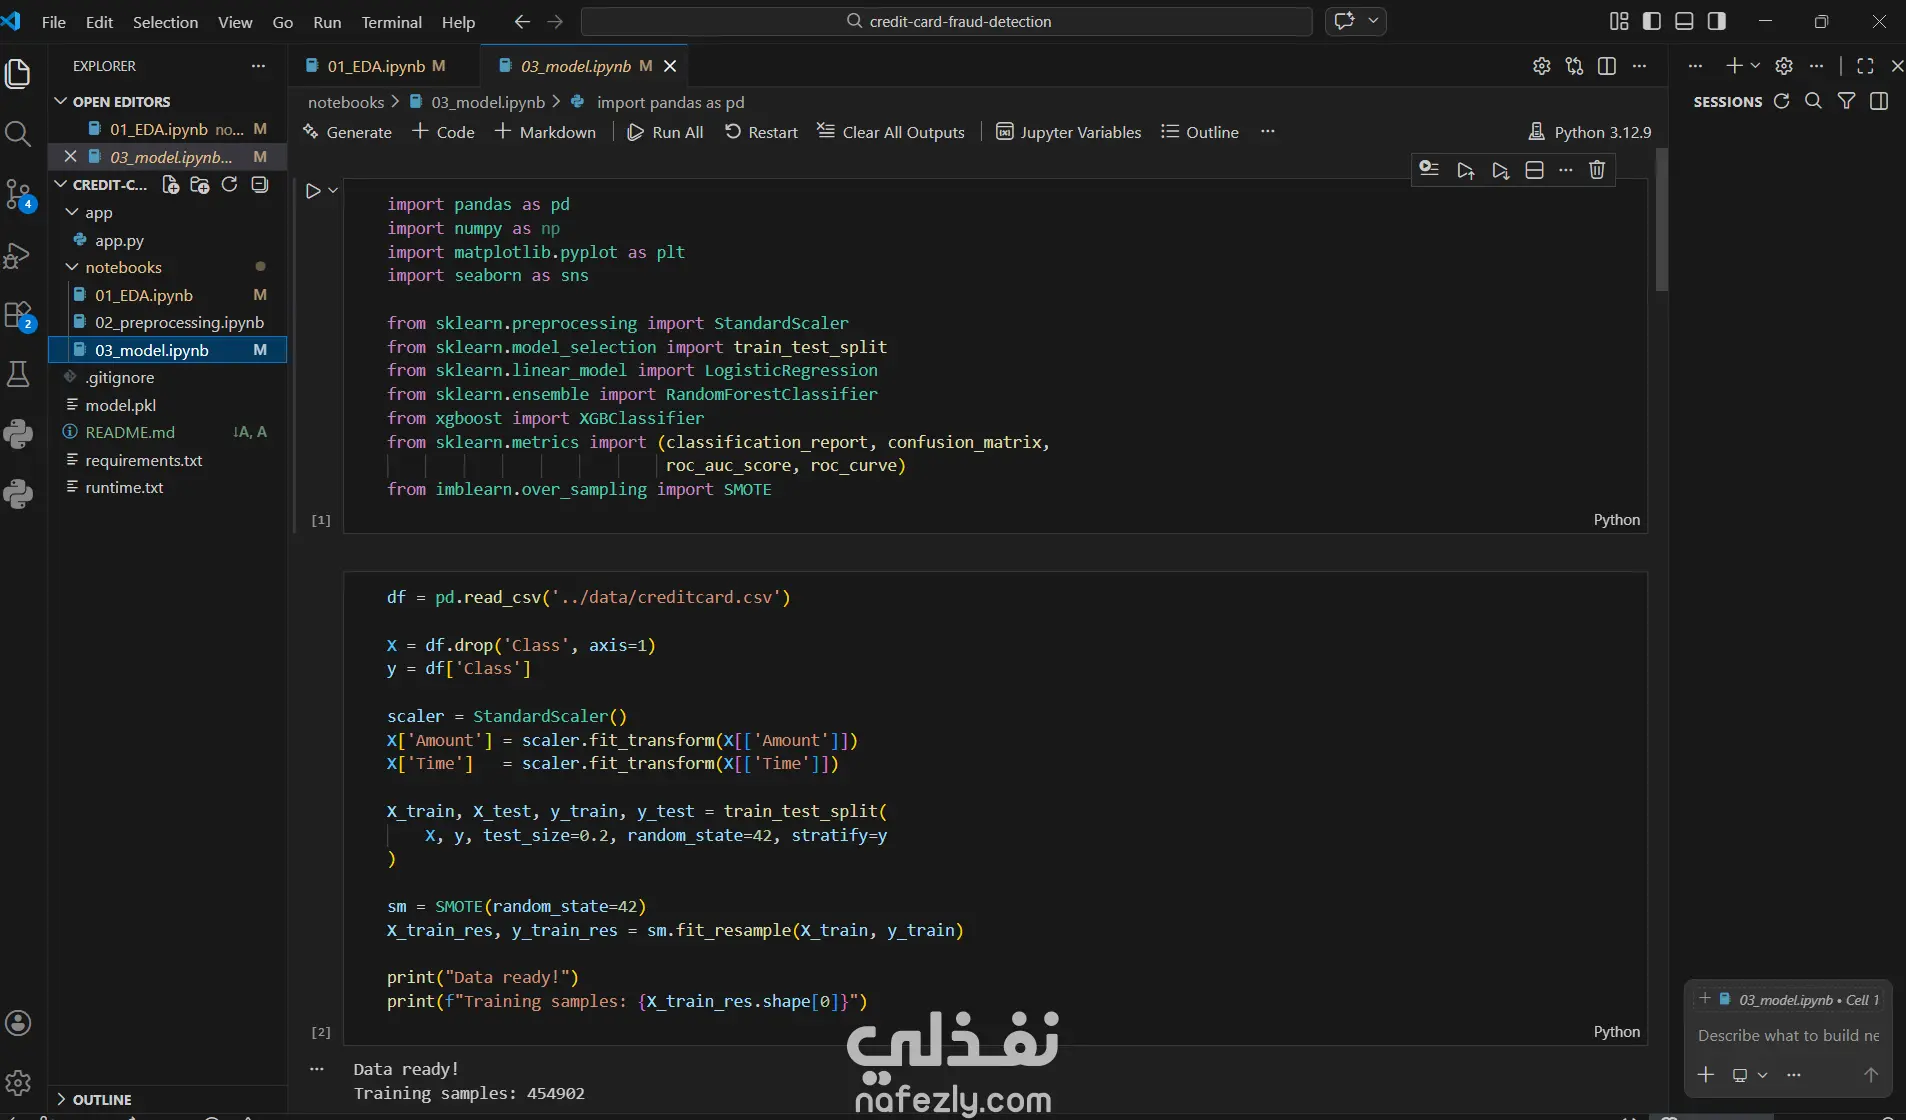Toggle the secondary side bar
Viewport: 1906px width, 1120px height.
coord(1717,21)
